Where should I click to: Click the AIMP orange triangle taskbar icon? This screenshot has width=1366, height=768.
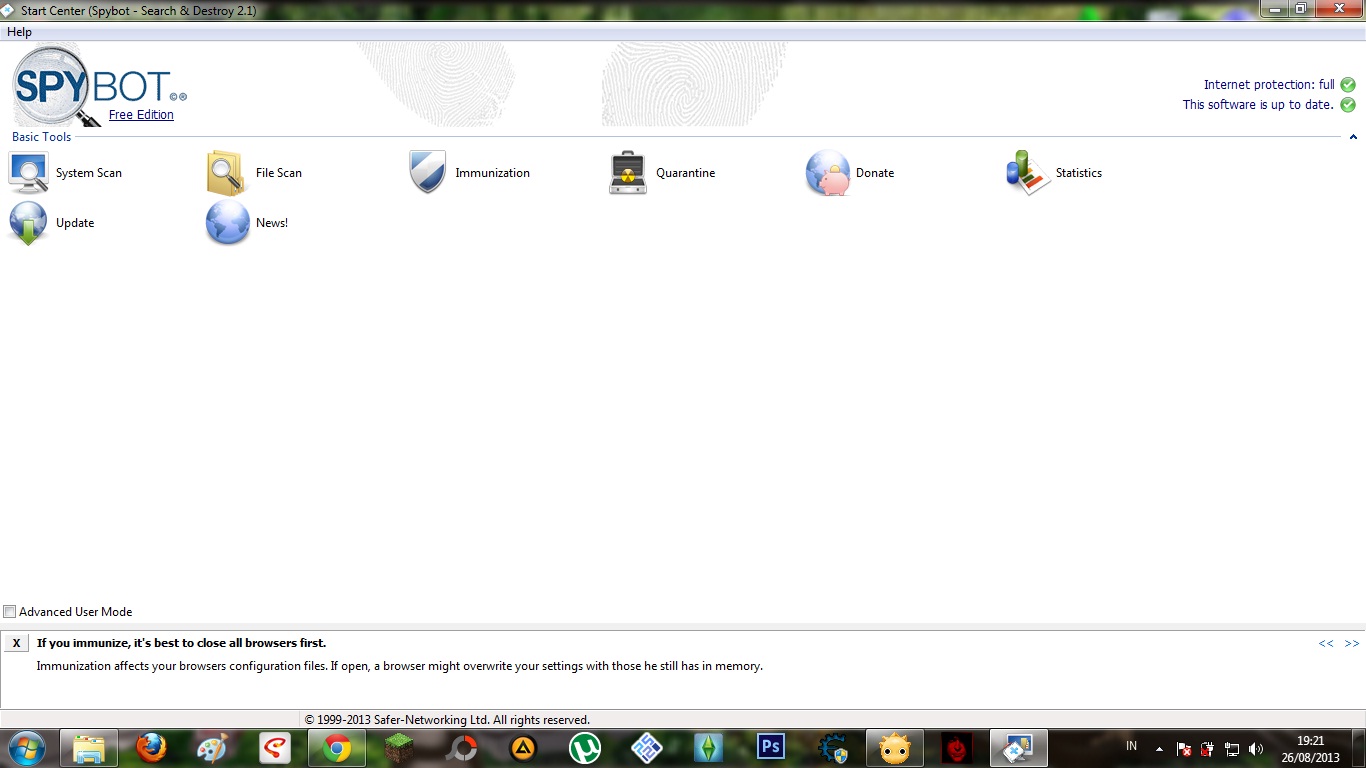point(523,748)
